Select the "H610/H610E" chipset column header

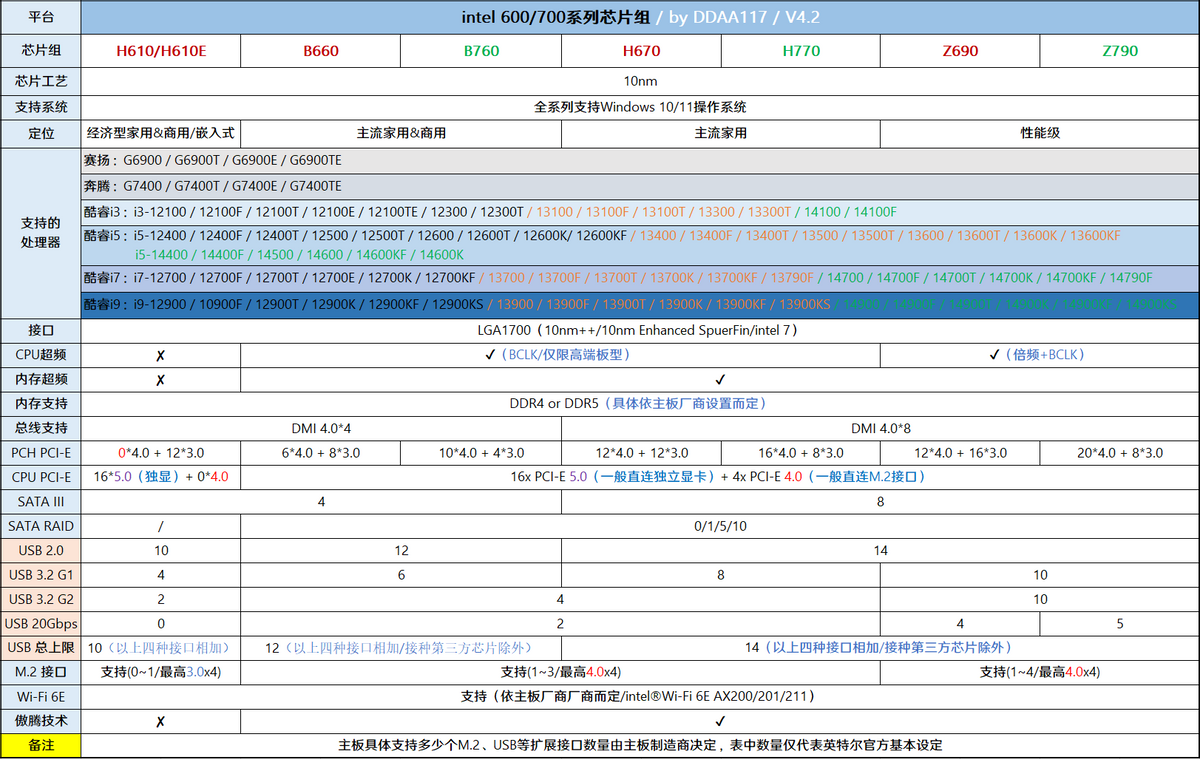pos(161,50)
